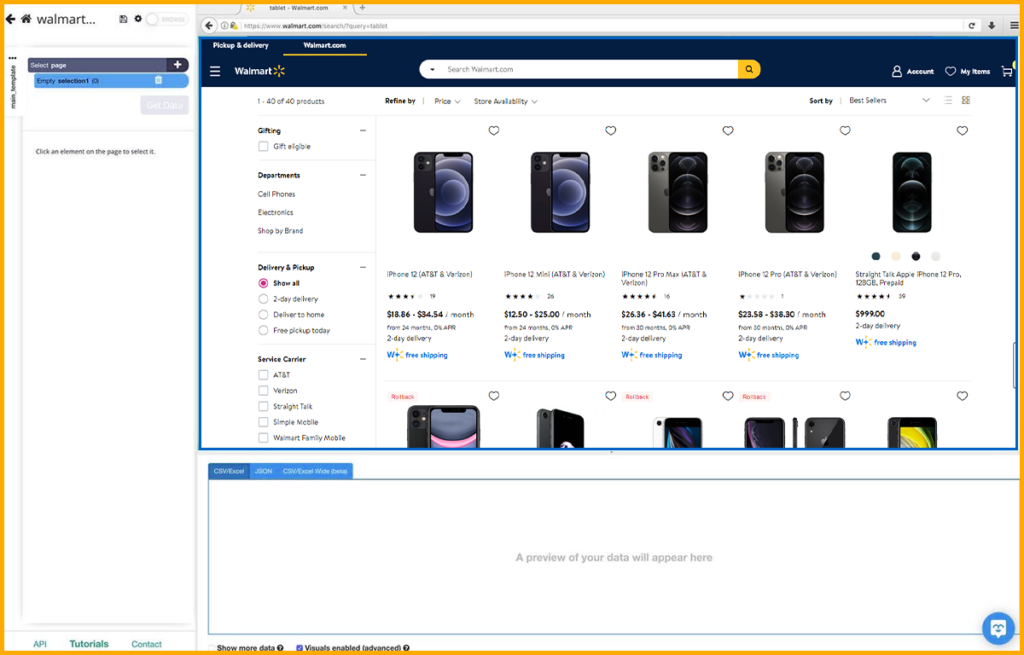Image resolution: width=1024 pixels, height=655 pixels.
Task: Open the search department dropdown arrow
Action: tap(432, 69)
